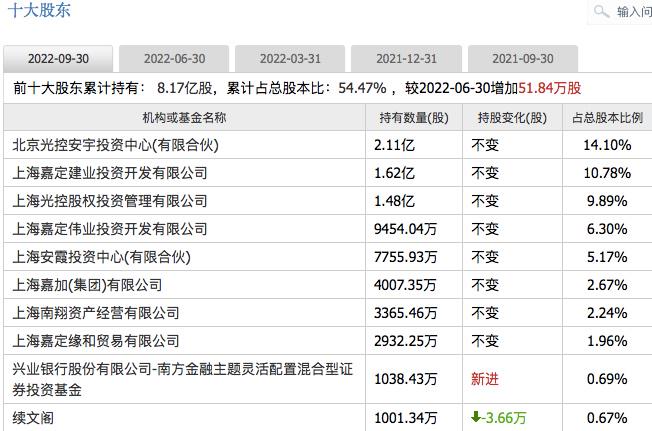Click the 2.67% share percentage
The height and width of the screenshot is (431, 652).
click(607, 285)
